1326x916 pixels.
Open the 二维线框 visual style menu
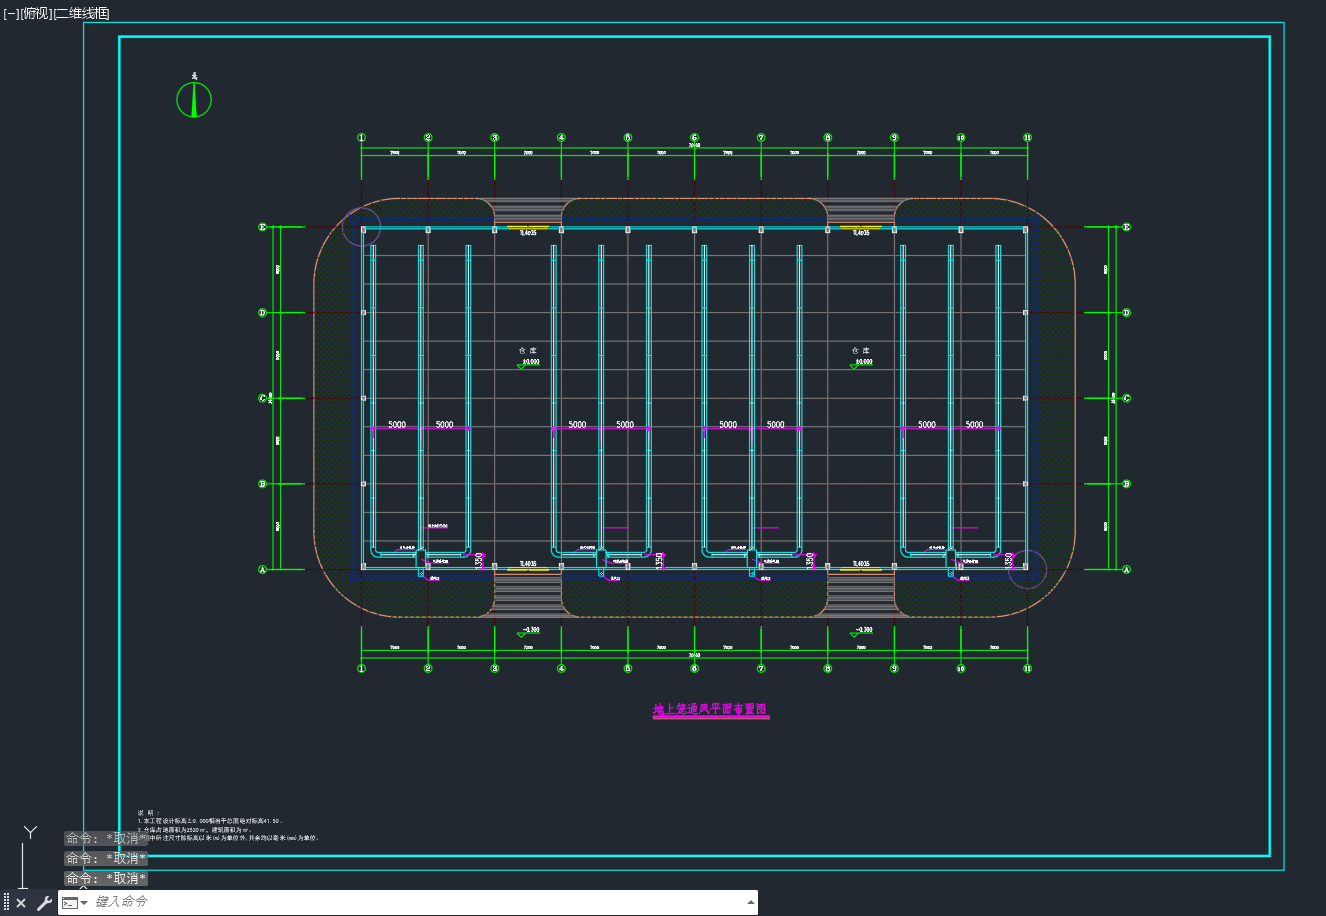(82, 13)
